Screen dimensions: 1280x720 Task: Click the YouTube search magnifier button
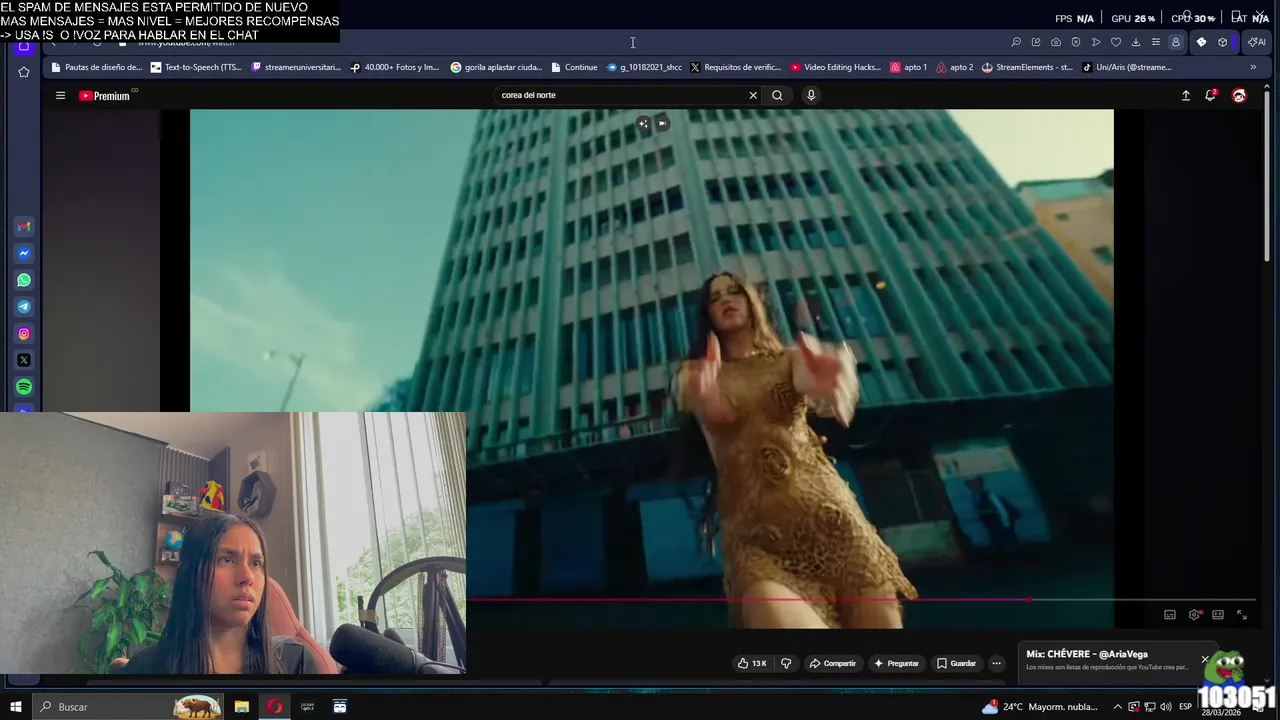coord(777,95)
